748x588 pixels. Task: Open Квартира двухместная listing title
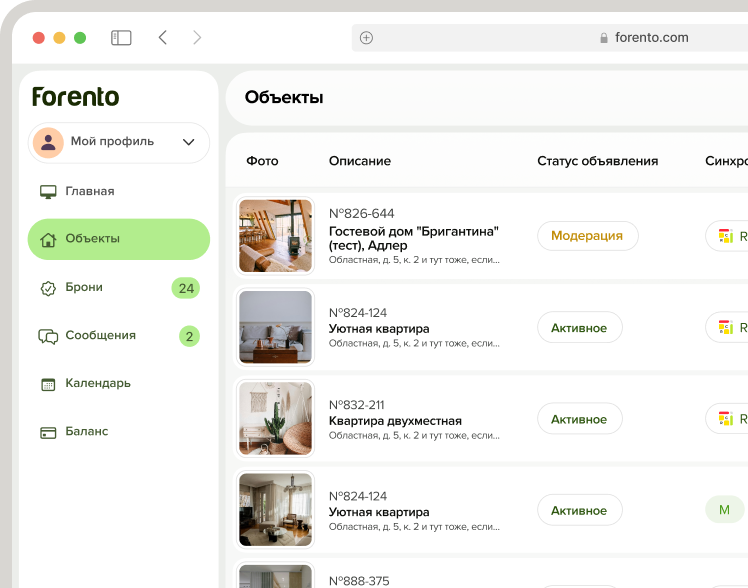pos(395,421)
